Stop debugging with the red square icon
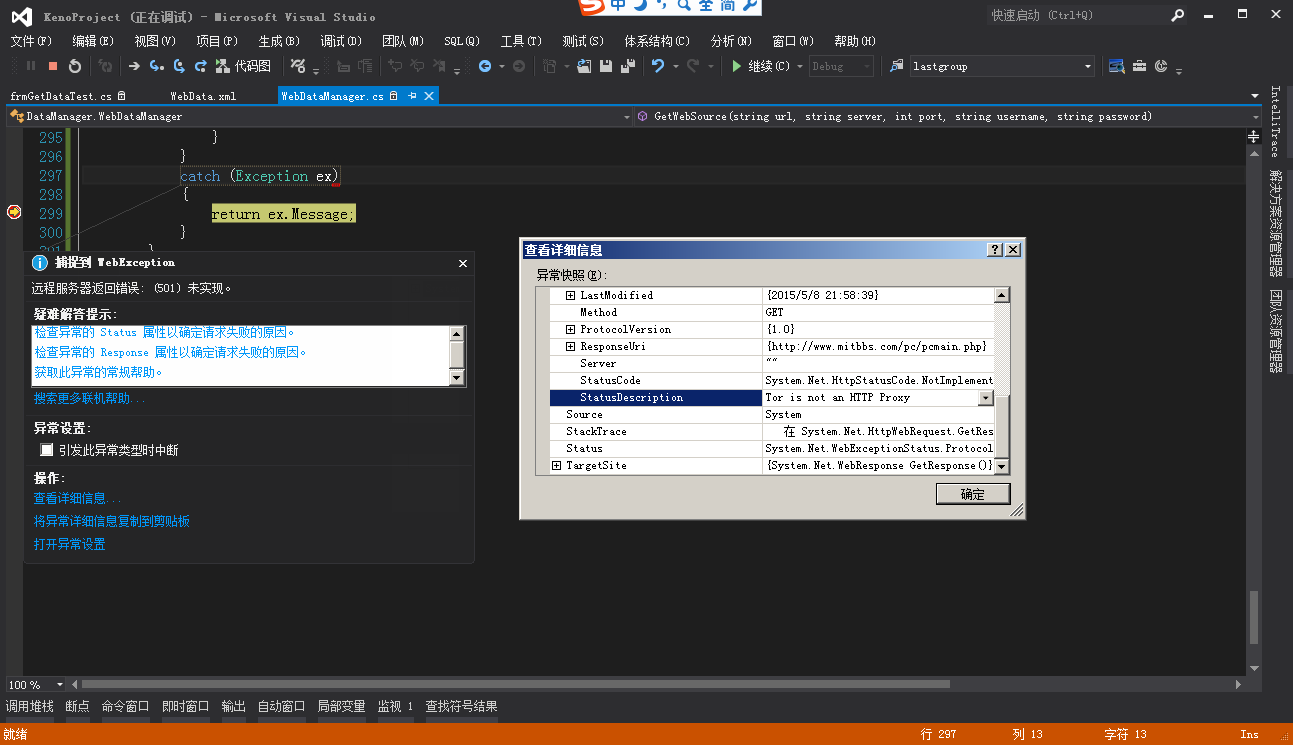This screenshot has width=1293, height=745. [x=53, y=66]
